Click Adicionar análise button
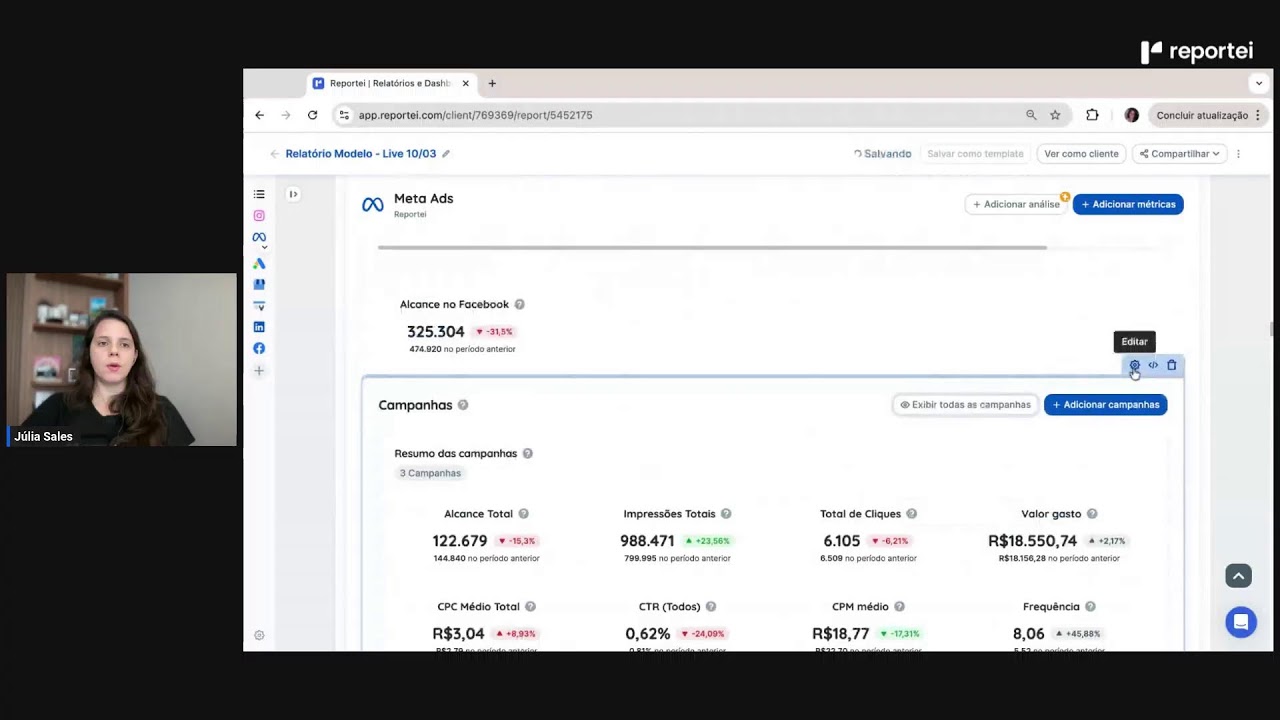Viewport: 1280px width, 720px height. (1016, 204)
